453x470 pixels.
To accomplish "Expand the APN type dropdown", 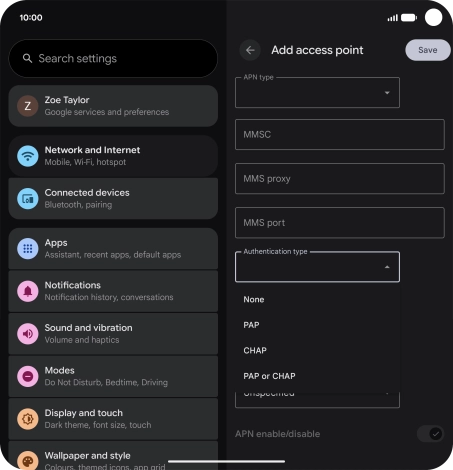I will (x=317, y=92).
